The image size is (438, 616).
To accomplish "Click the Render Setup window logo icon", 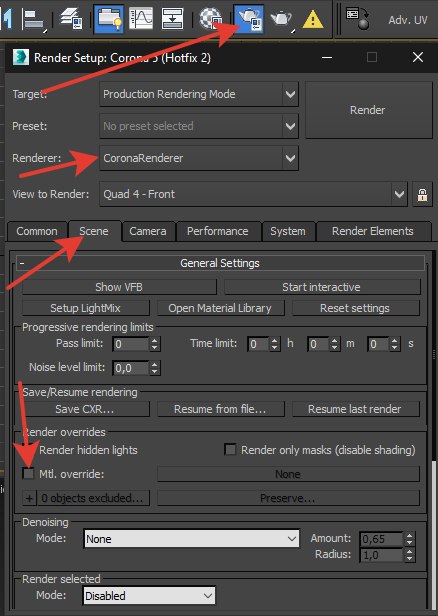I will [21, 58].
